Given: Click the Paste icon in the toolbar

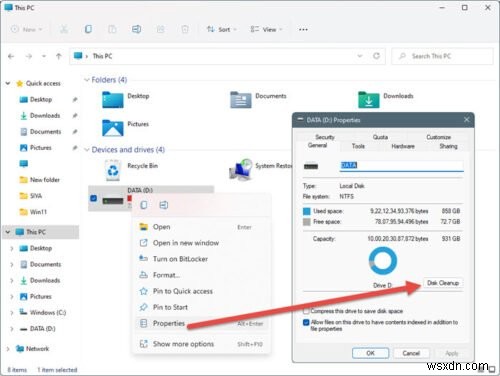Looking at the screenshot, I should [112, 29].
